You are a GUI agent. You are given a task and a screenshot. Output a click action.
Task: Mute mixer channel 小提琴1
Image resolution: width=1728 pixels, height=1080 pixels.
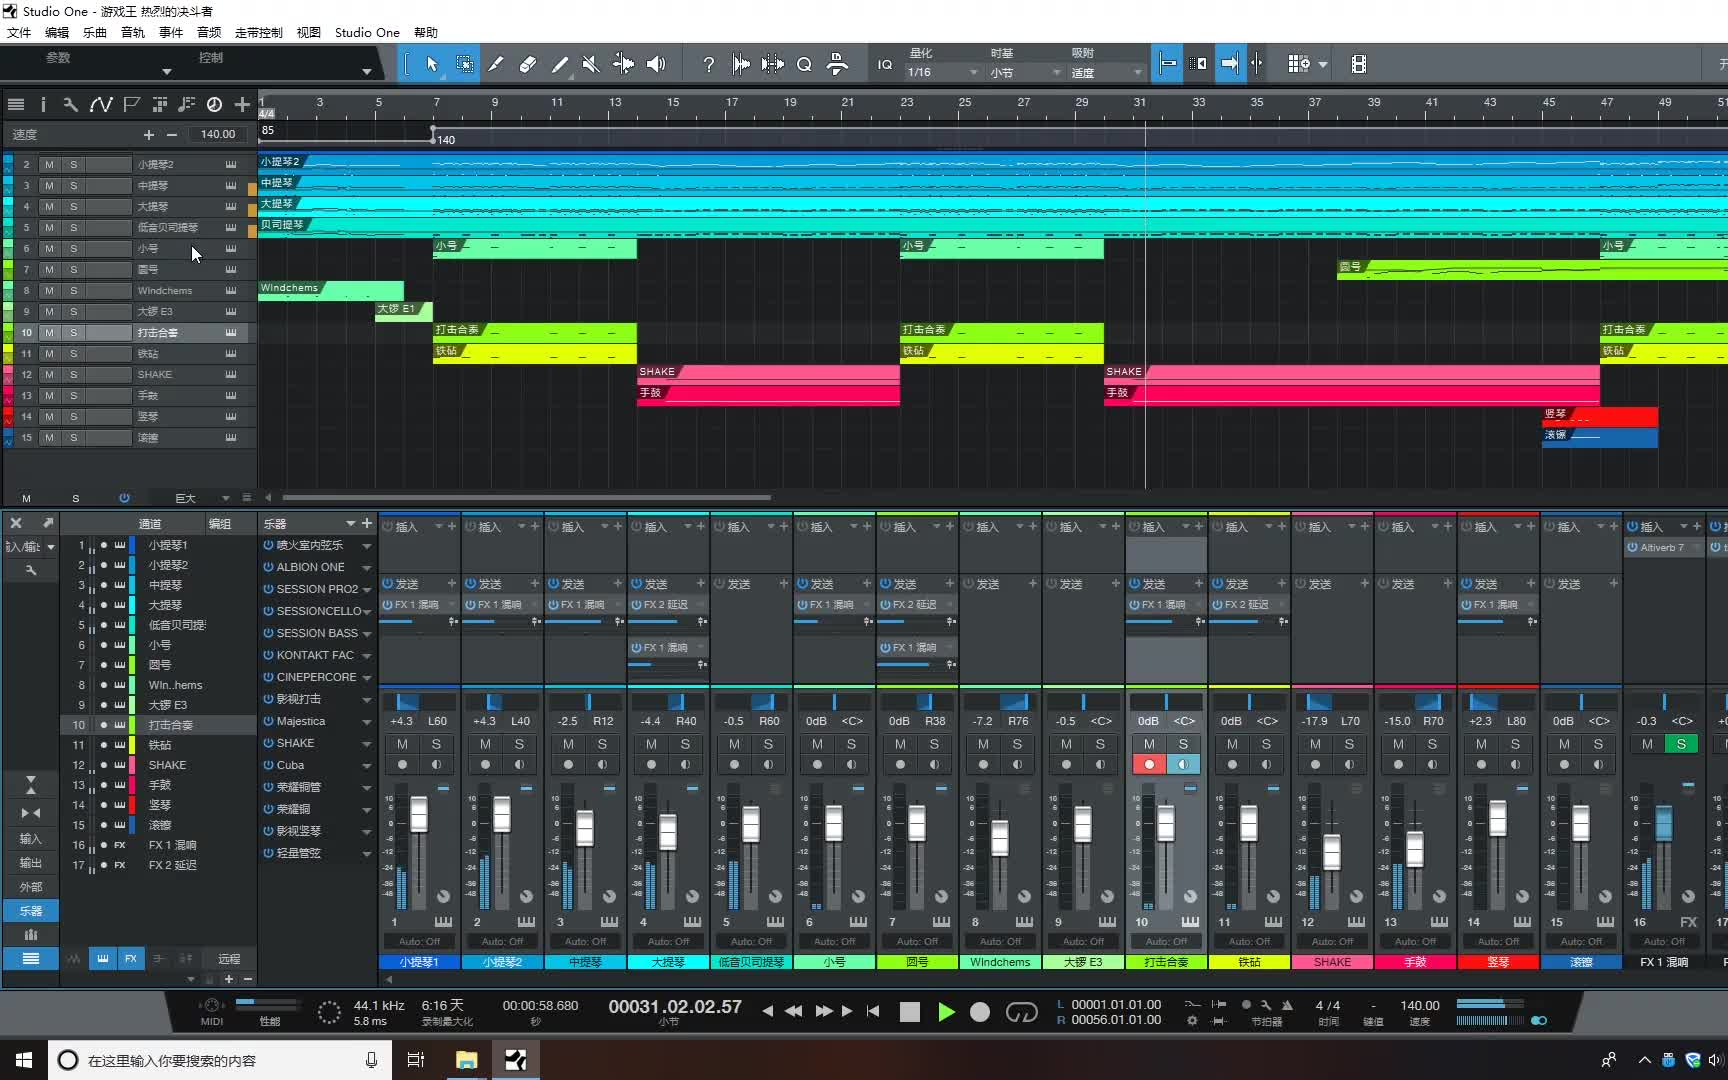(x=402, y=744)
